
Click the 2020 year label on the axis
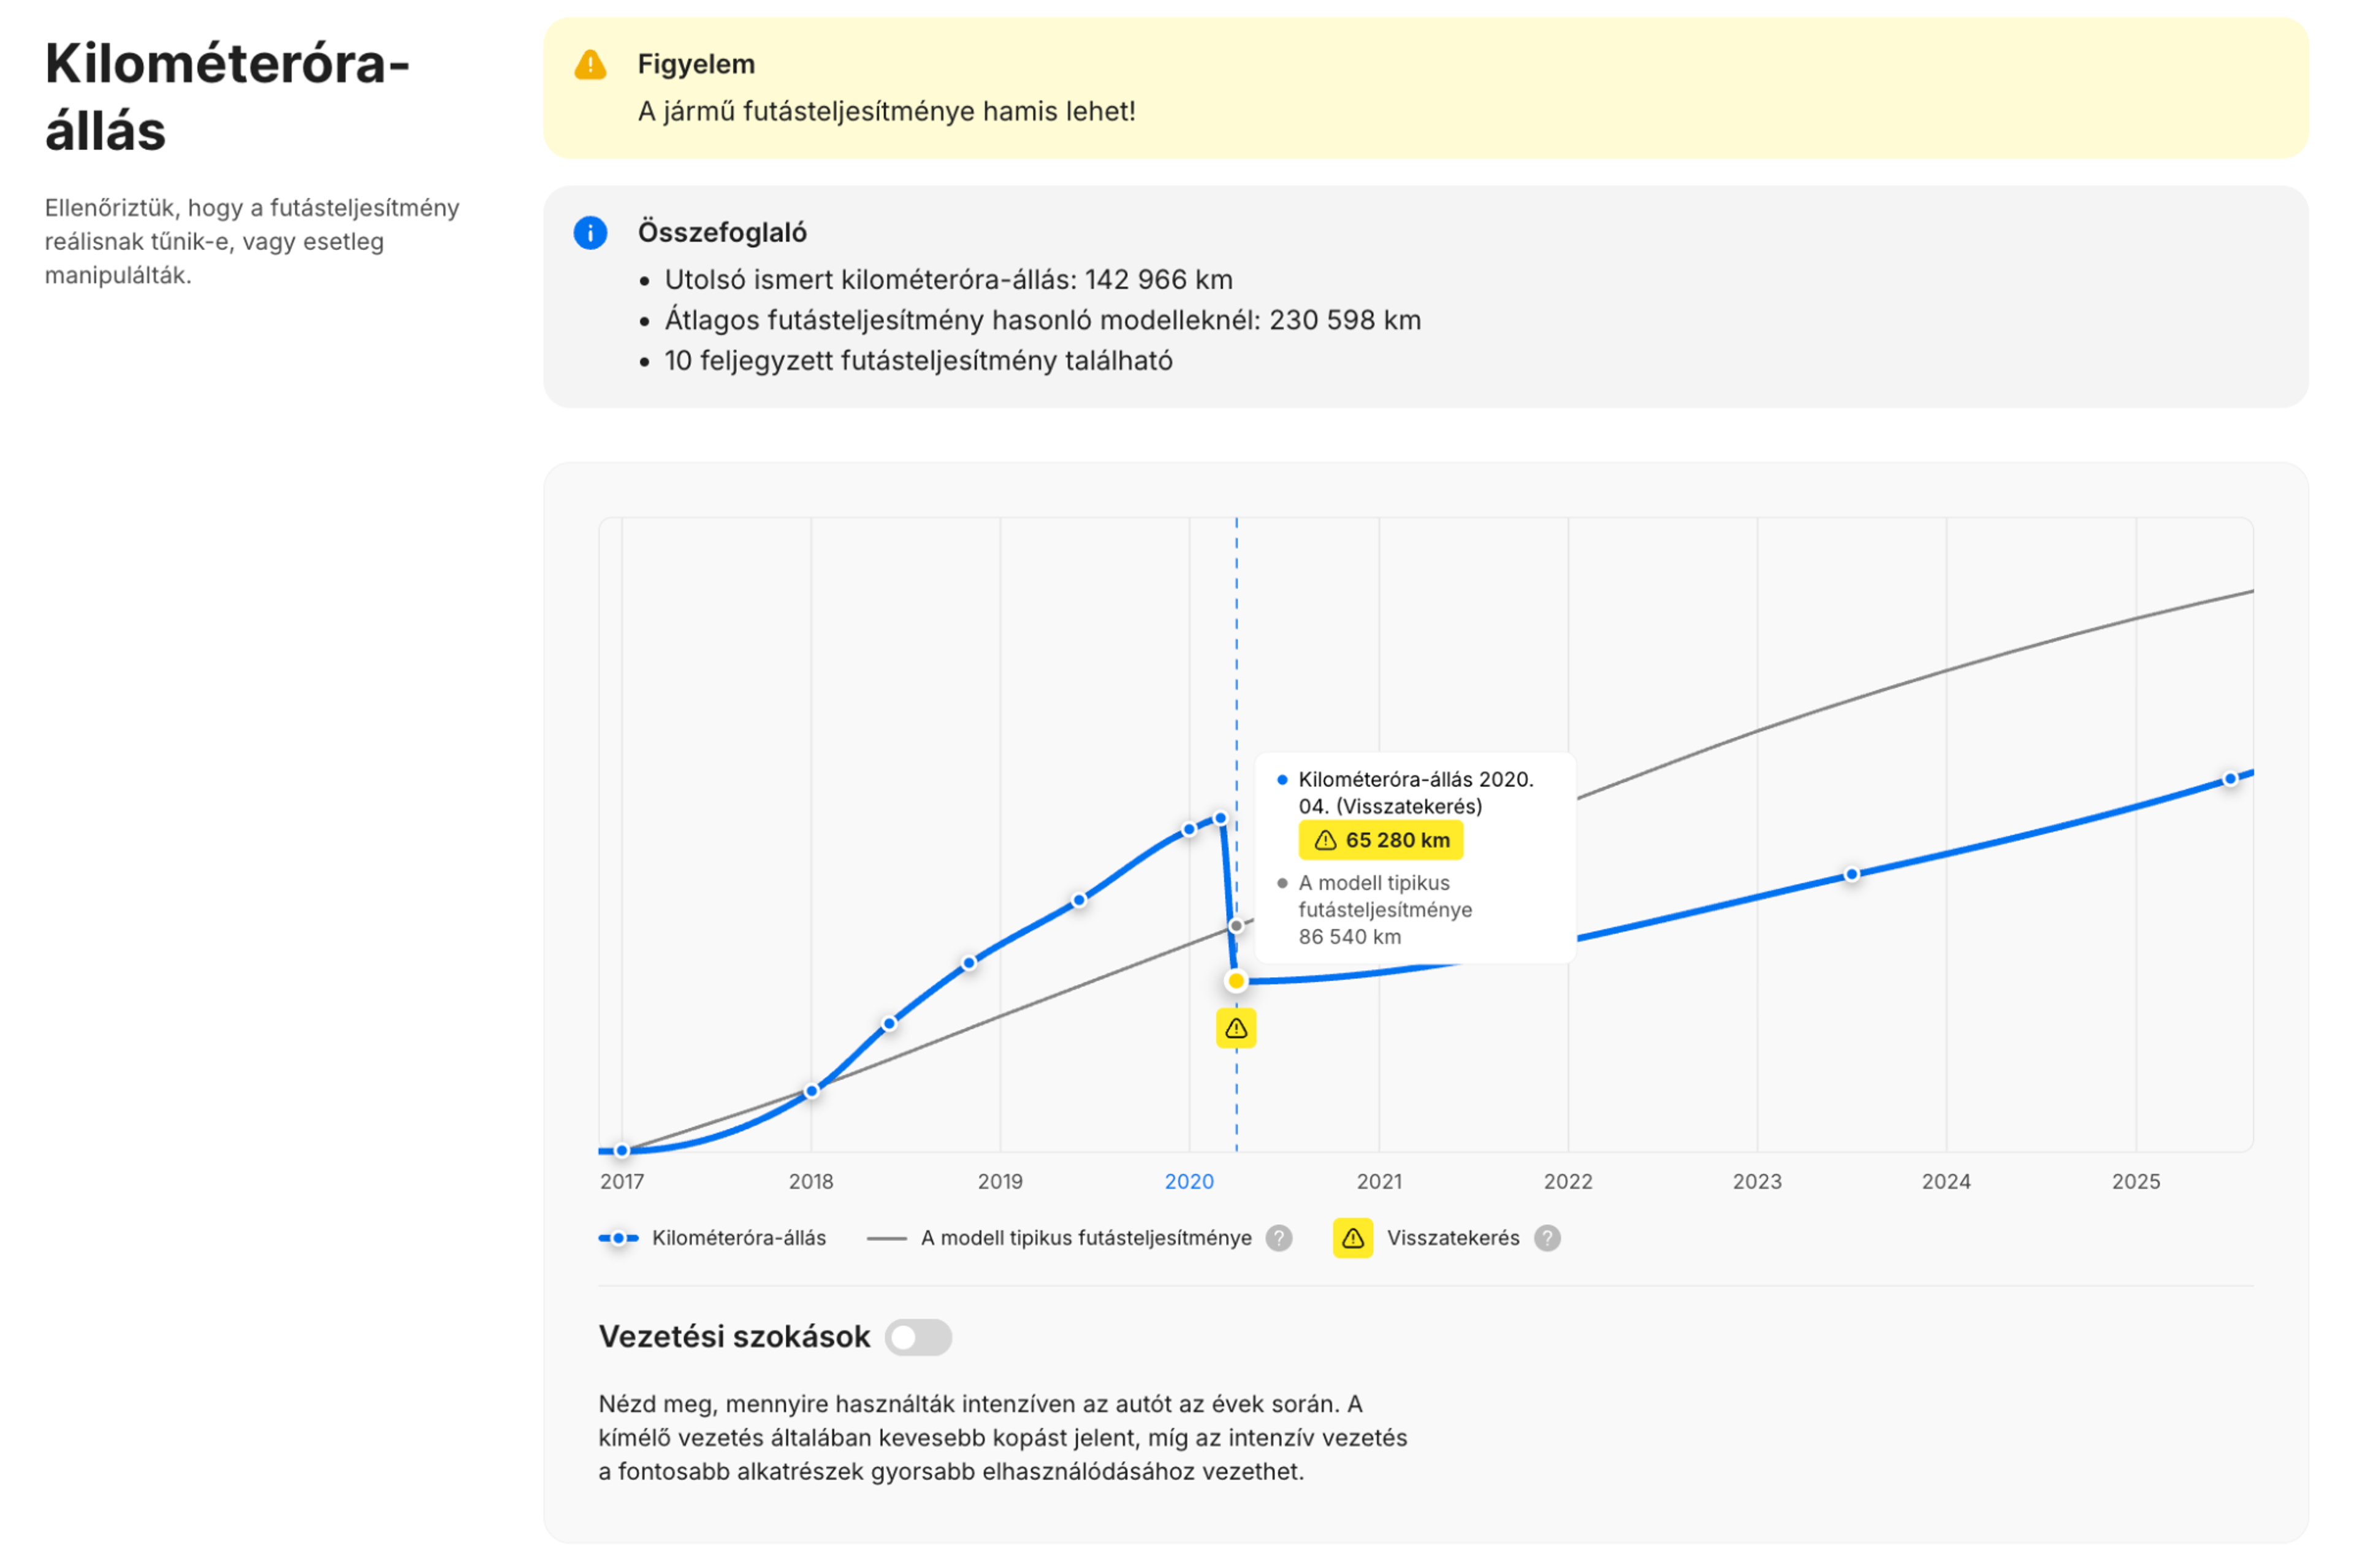pyautogui.click(x=1189, y=1181)
